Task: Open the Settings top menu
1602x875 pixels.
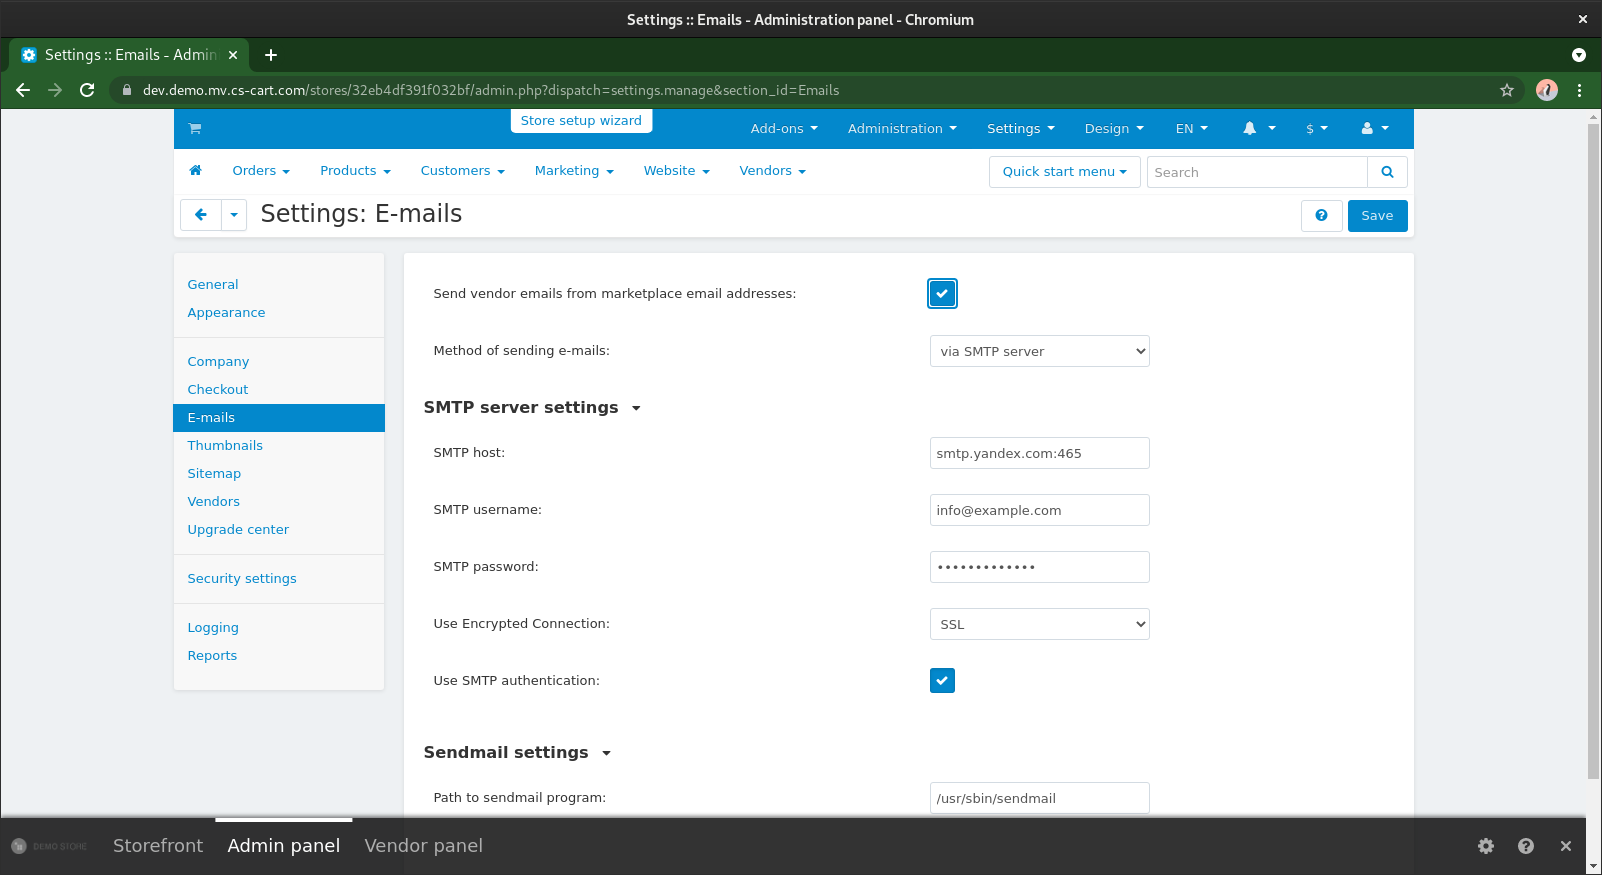Action: pyautogui.click(x=1021, y=128)
